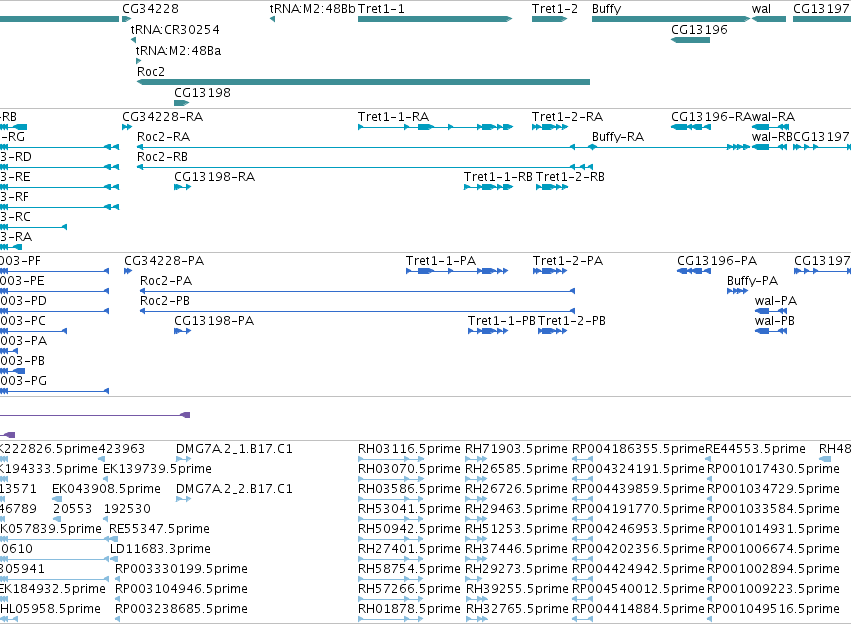Click EST RH58754.5prime
The height and width of the screenshot is (624, 851).
point(409,570)
